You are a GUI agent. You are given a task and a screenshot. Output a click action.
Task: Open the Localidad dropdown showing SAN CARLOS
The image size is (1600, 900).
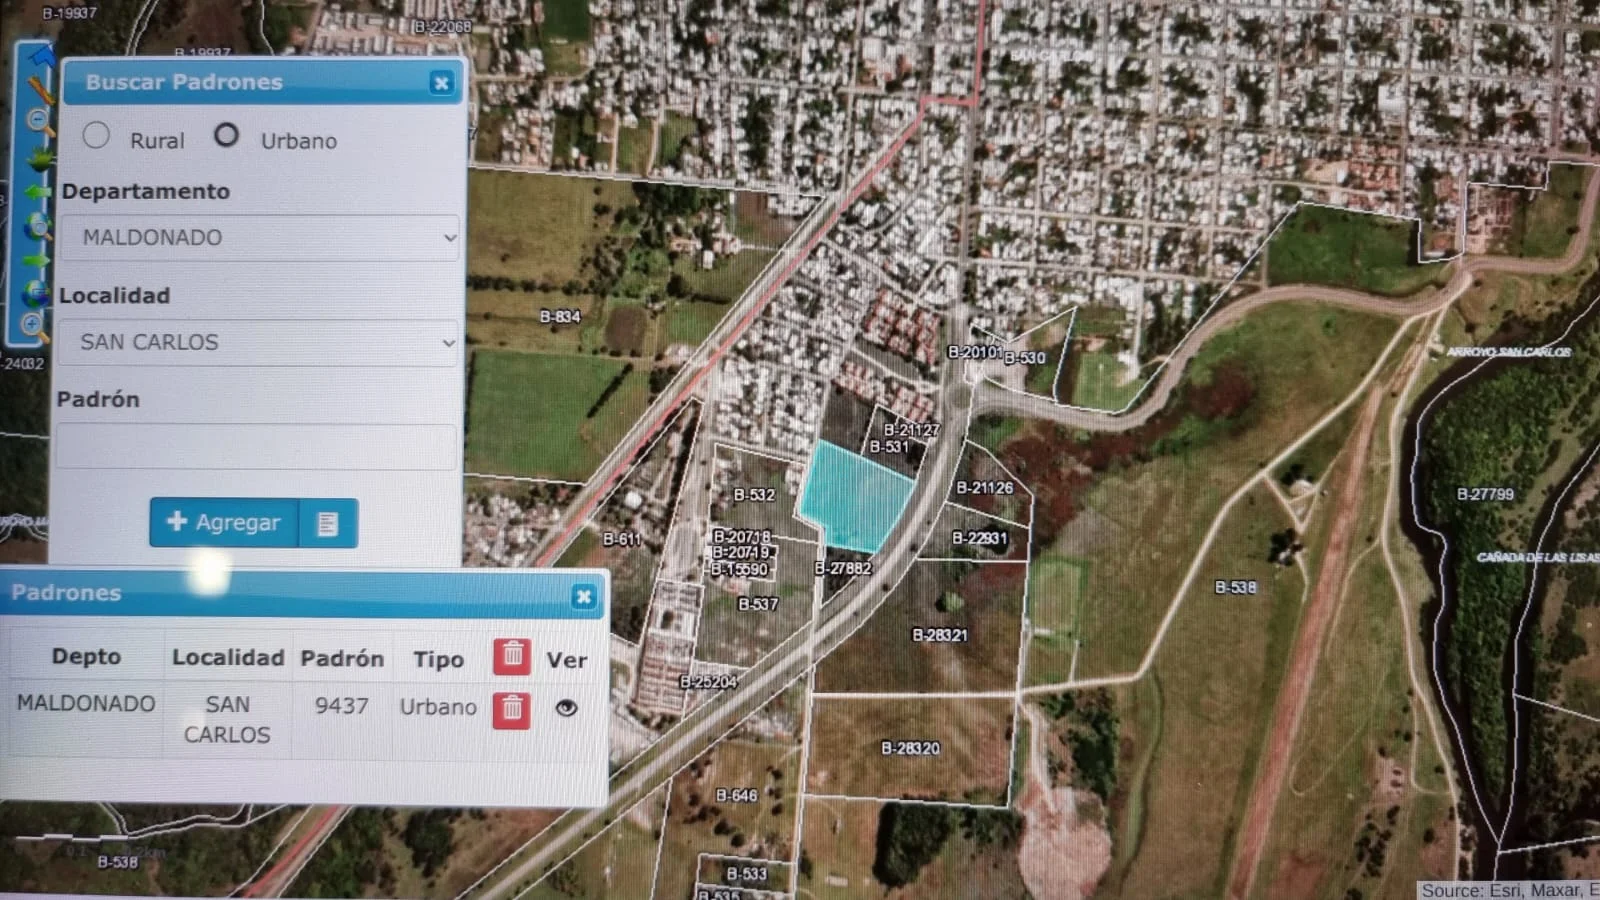(258, 343)
